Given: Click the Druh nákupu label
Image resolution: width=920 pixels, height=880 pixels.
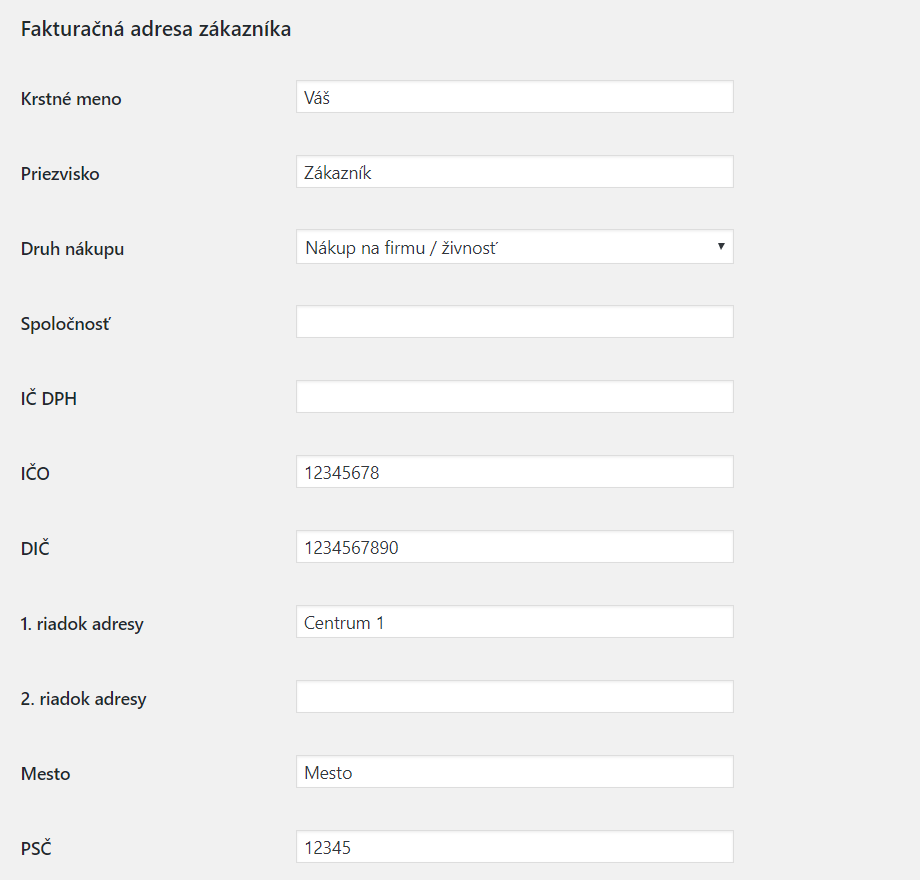Looking at the screenshot, I should [72, 249].
